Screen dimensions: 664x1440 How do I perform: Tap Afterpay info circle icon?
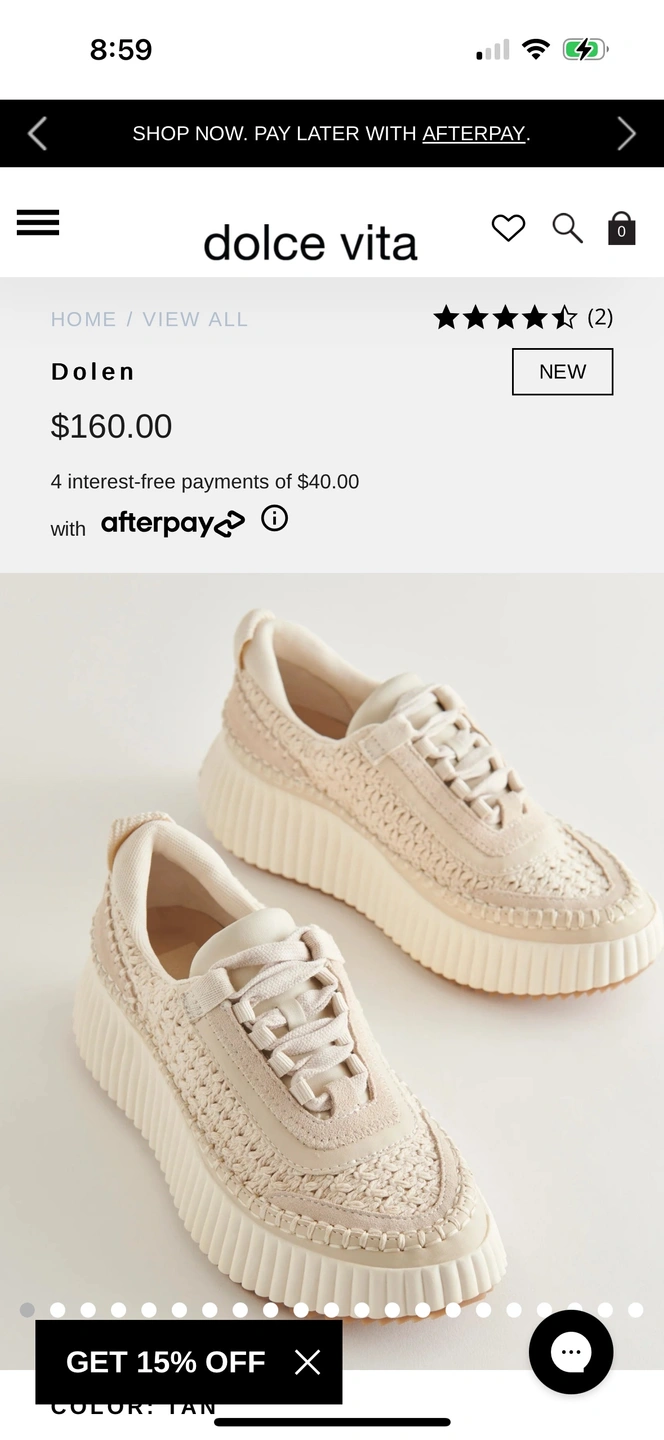274,519
